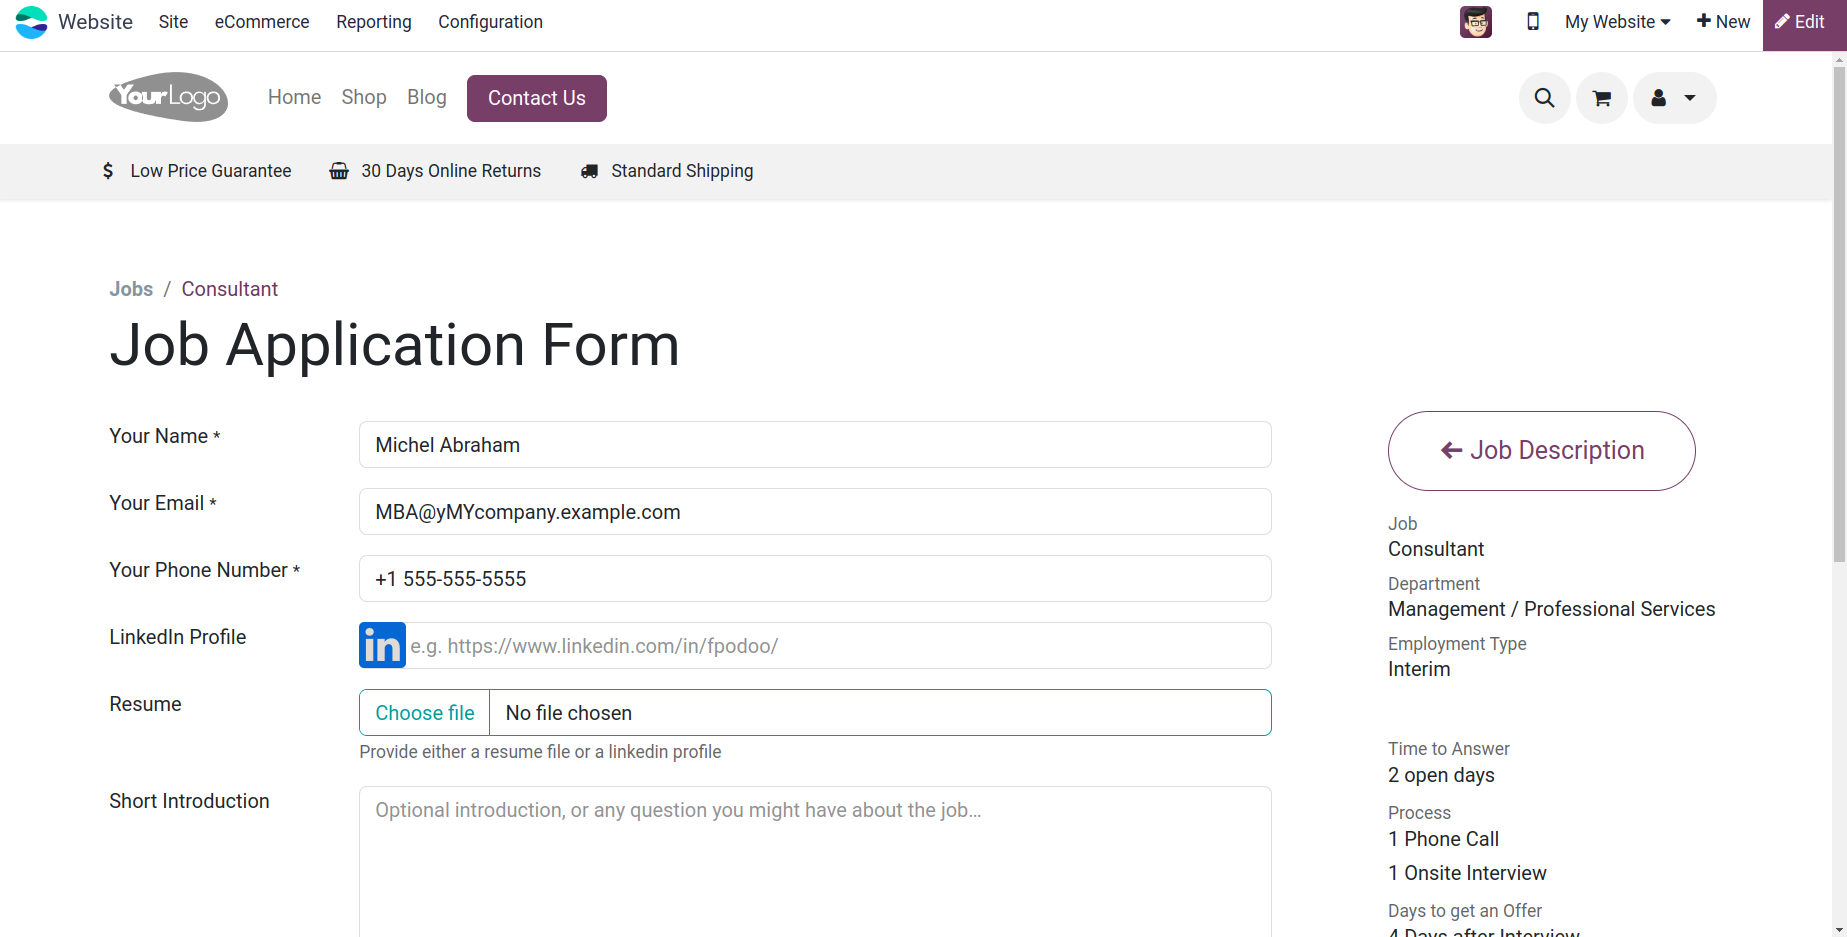Viewport: 1847px width, 937px height.
Task: Open the New content menu
Action: click(x=1723, y=22)
